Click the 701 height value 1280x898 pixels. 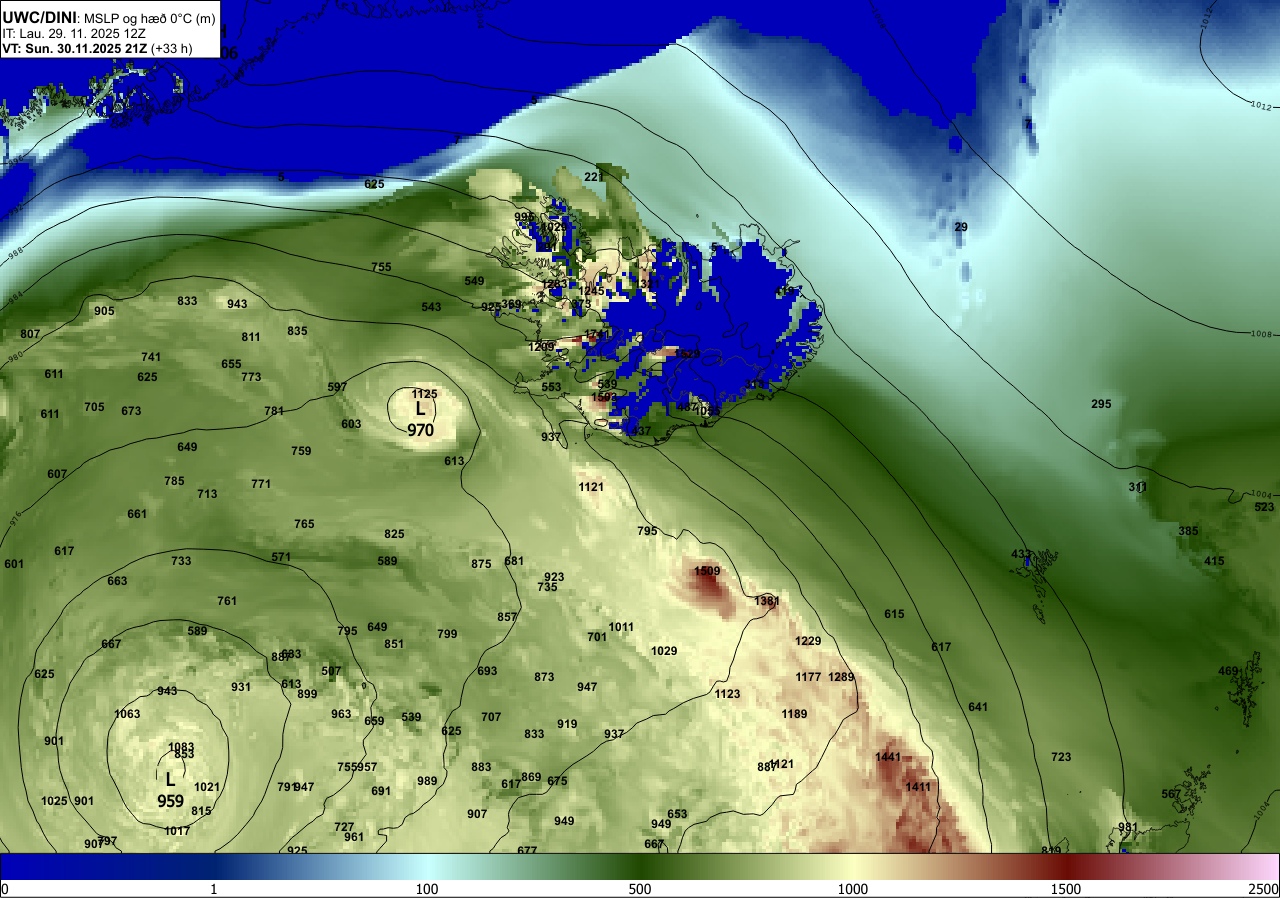pos(597,637)
